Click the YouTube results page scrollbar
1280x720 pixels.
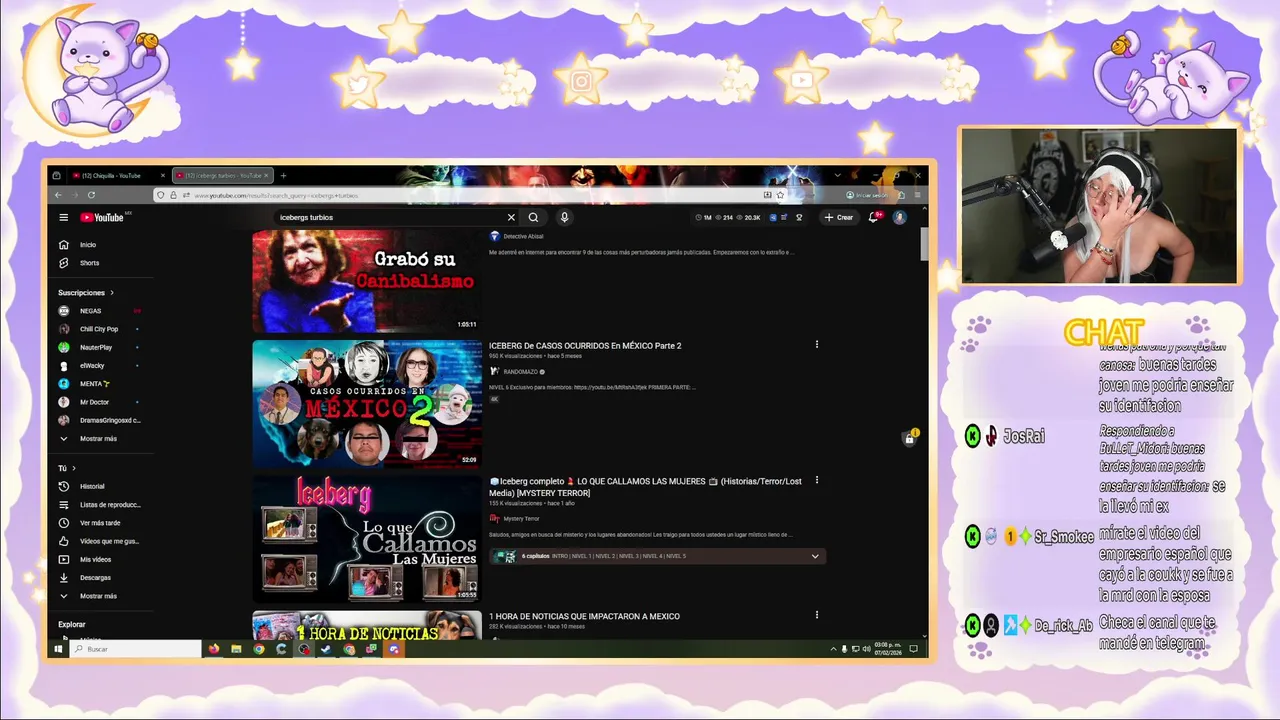(924, 243)
